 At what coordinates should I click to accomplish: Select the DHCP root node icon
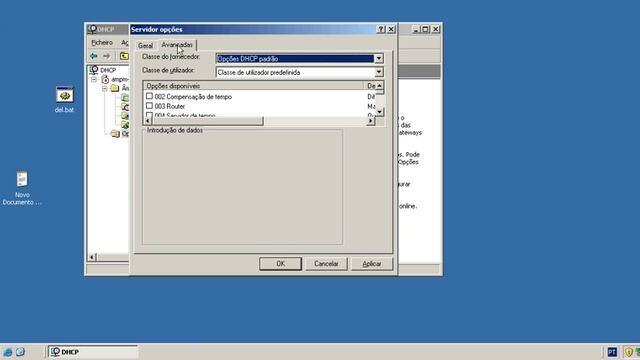coord(94,70)
